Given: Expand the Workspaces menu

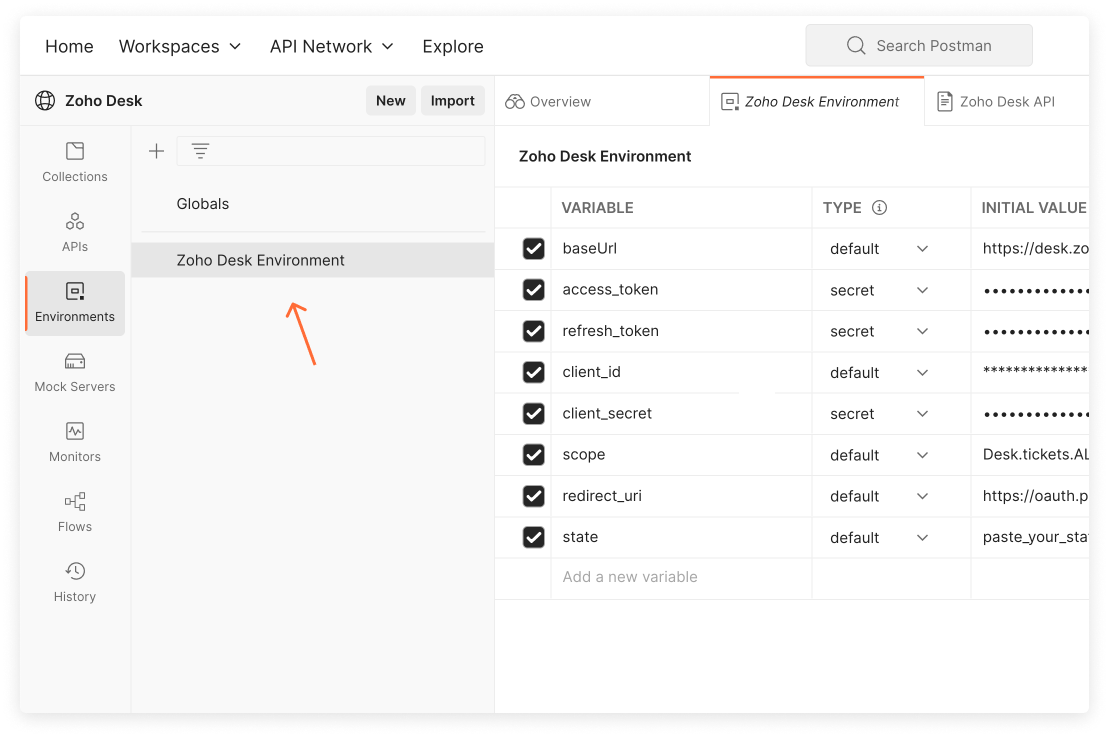Looking at the screenshot, I should (180, 46).
